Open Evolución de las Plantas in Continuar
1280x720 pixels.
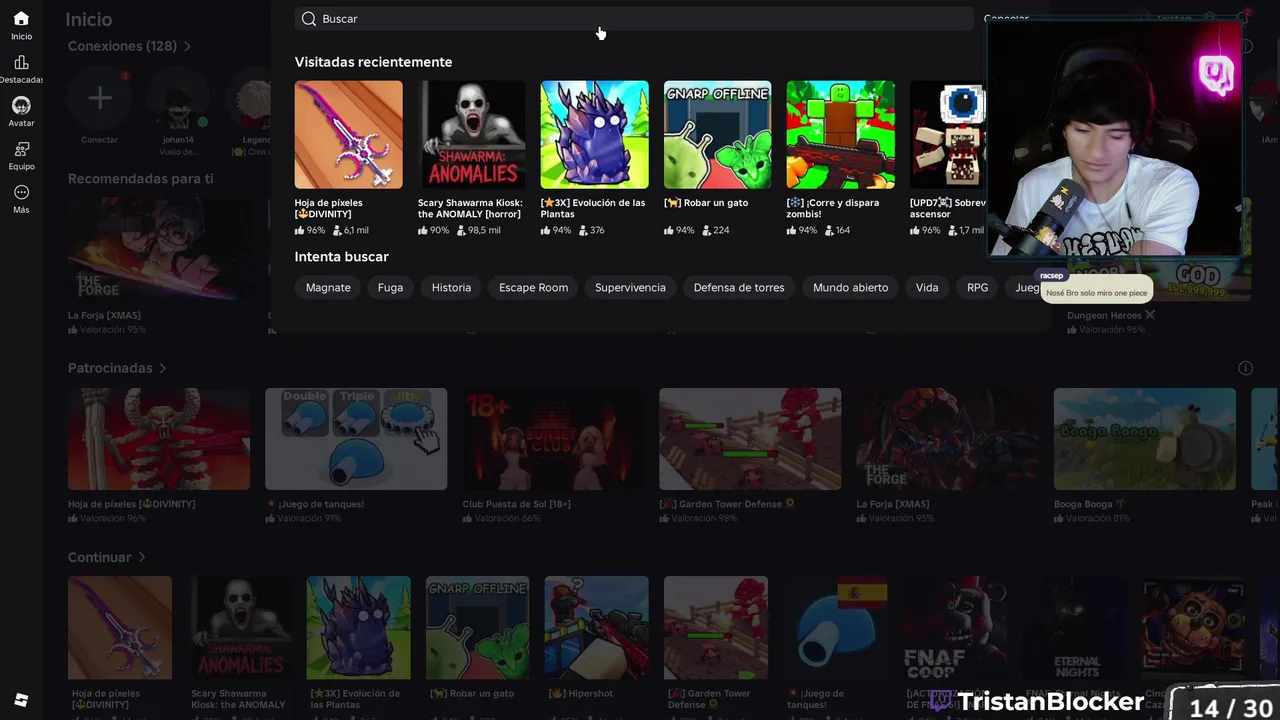(x=358, y=628)
